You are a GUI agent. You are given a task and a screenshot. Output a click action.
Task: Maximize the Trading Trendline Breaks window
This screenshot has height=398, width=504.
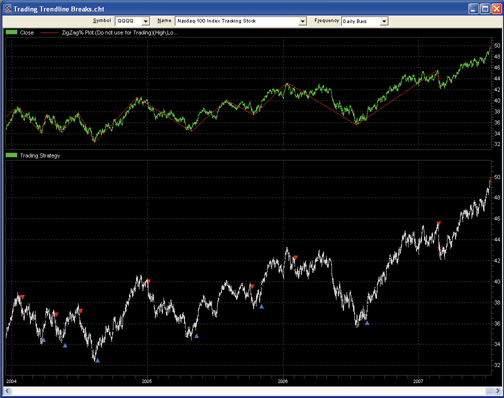tap(485, 9)
